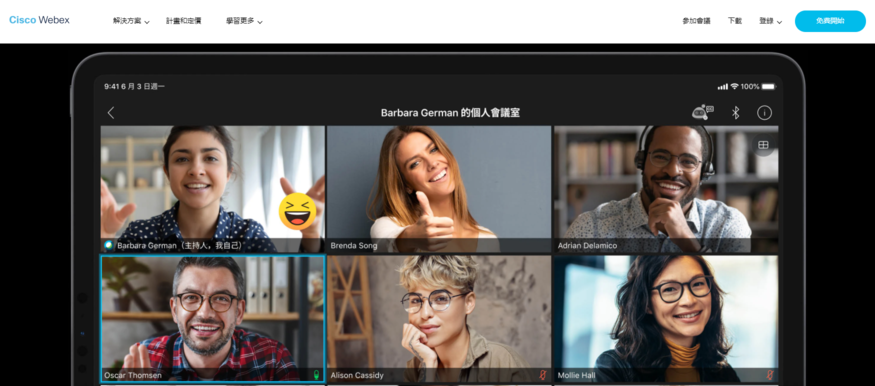Toggle Oscar Thomsen's green microphone indicator
This screenshot has height=386, width=875.
pyautogui.click(x=317, y=375)
